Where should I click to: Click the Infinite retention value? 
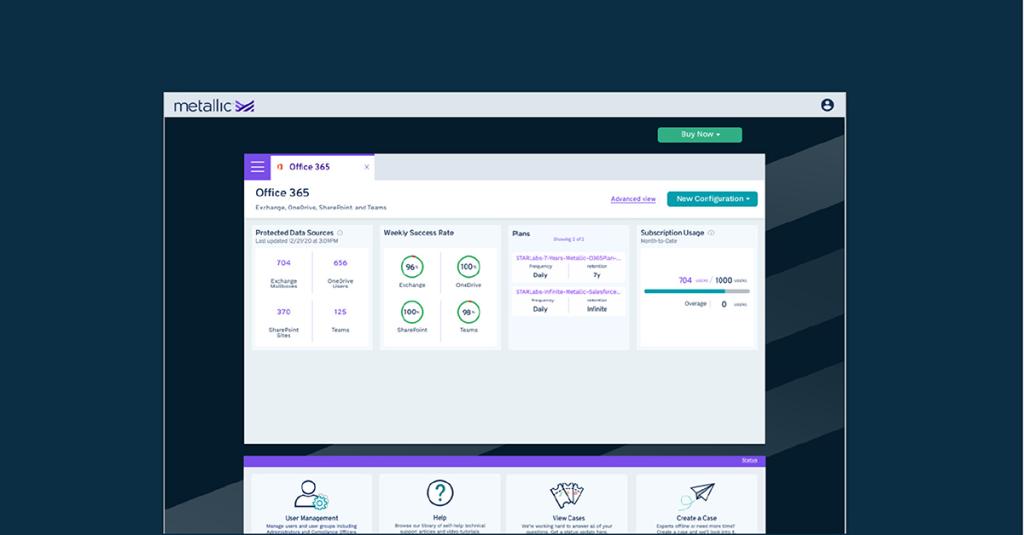[x=596, y=309]
